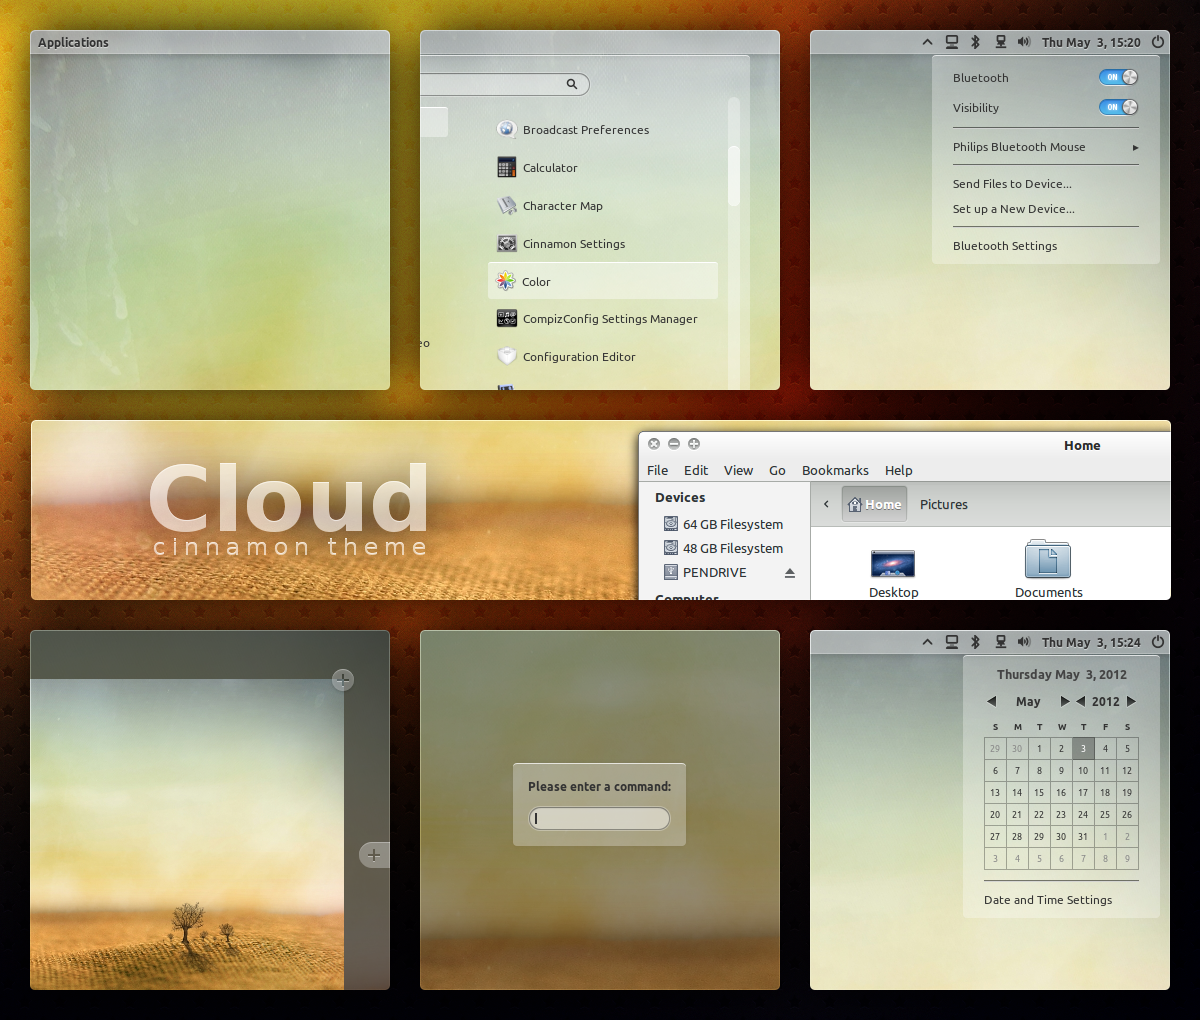Click Set up a New Device...
Screen dimensions: 1200x1020
1014,209
